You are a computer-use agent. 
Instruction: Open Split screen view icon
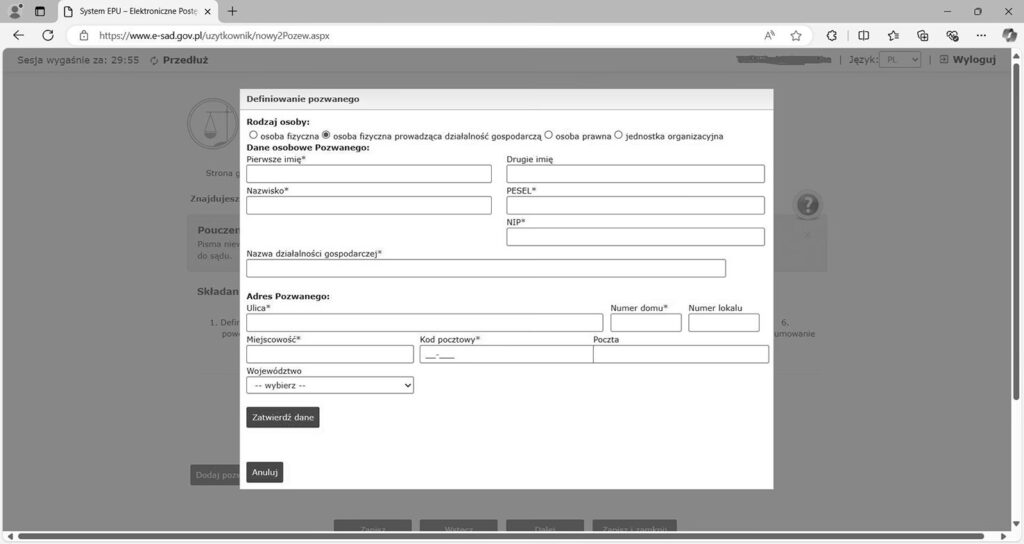tap(864, 35)
